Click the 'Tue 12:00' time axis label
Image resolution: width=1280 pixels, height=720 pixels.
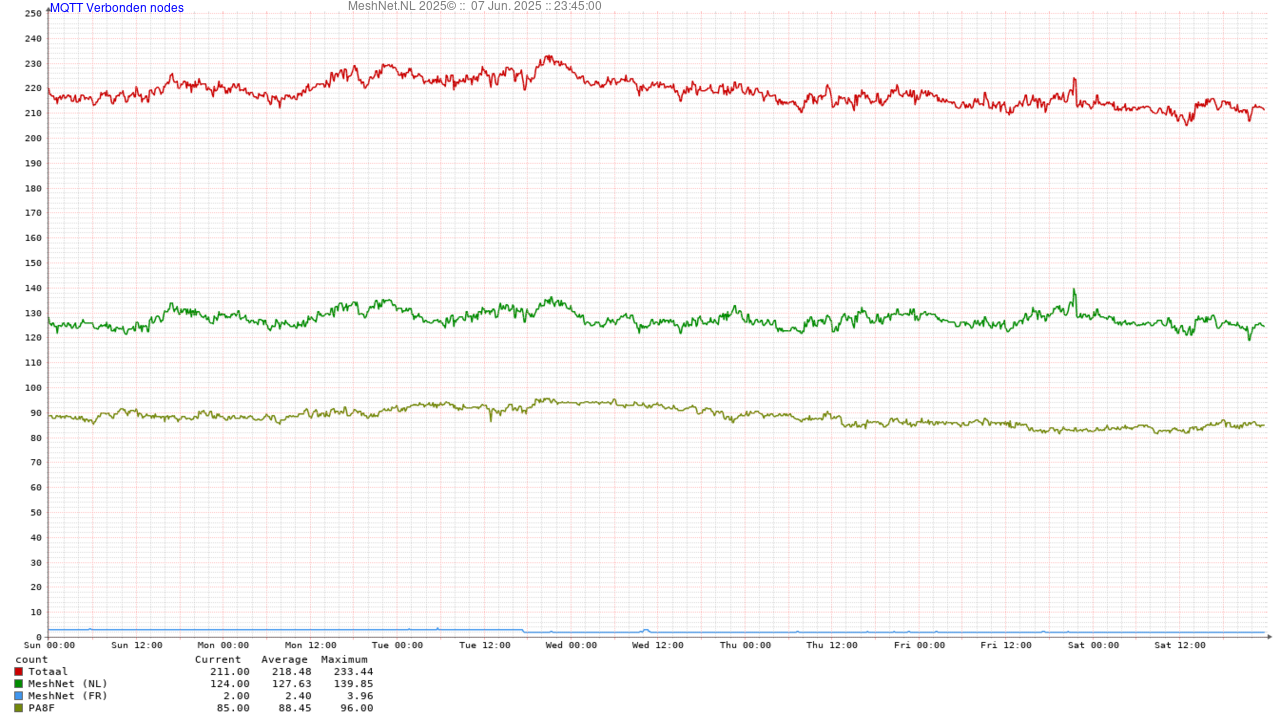point(484,646)
